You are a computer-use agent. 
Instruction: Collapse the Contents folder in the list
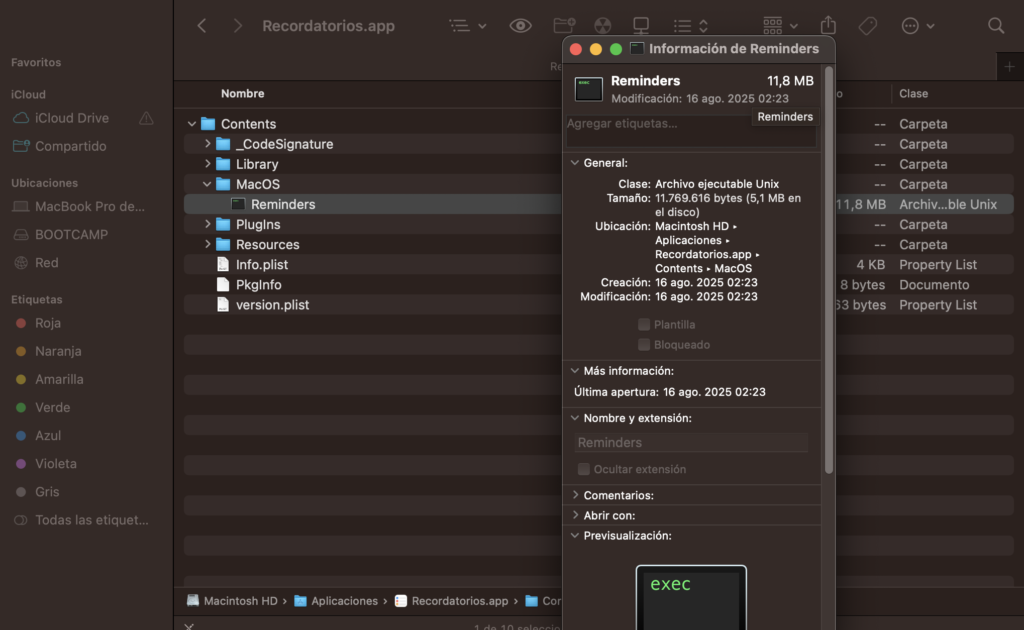tap(192, 124)
